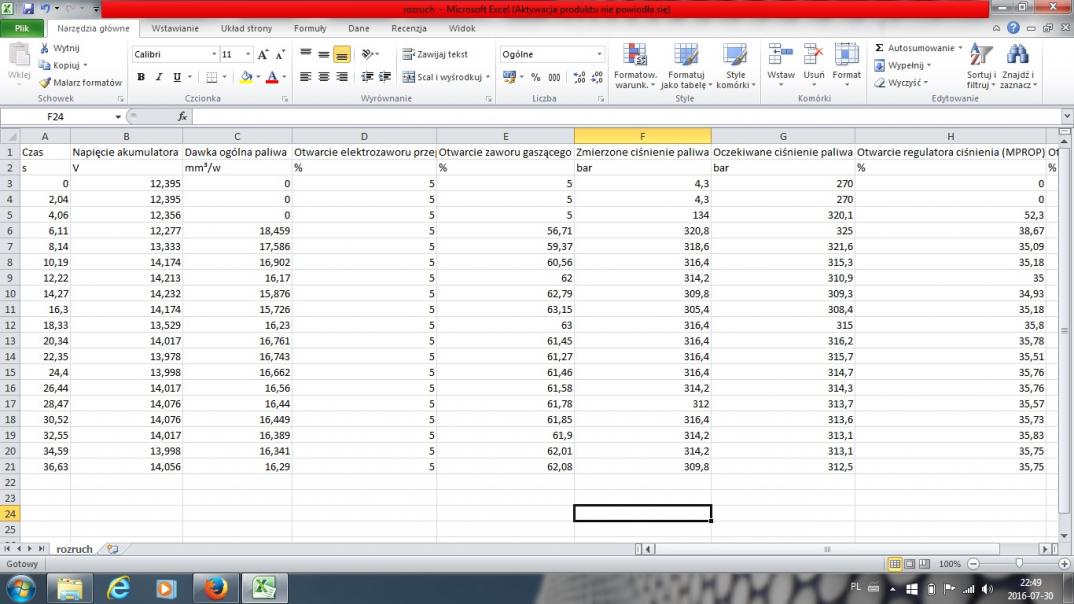Click the Name Box showing F24

click(x=56, y=116)
